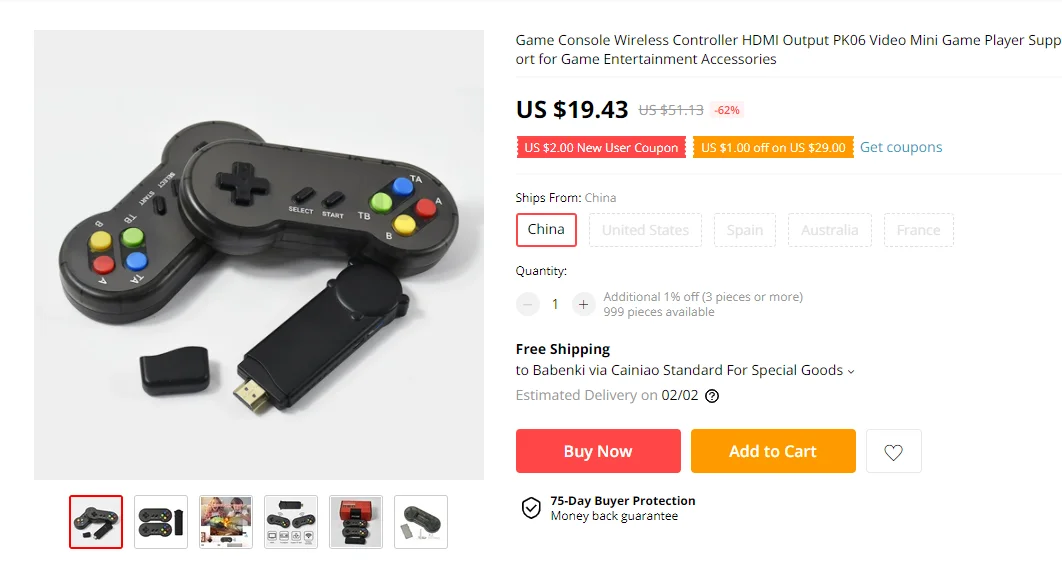Open the last thumbnail of controller and stick

coord(421,522)
